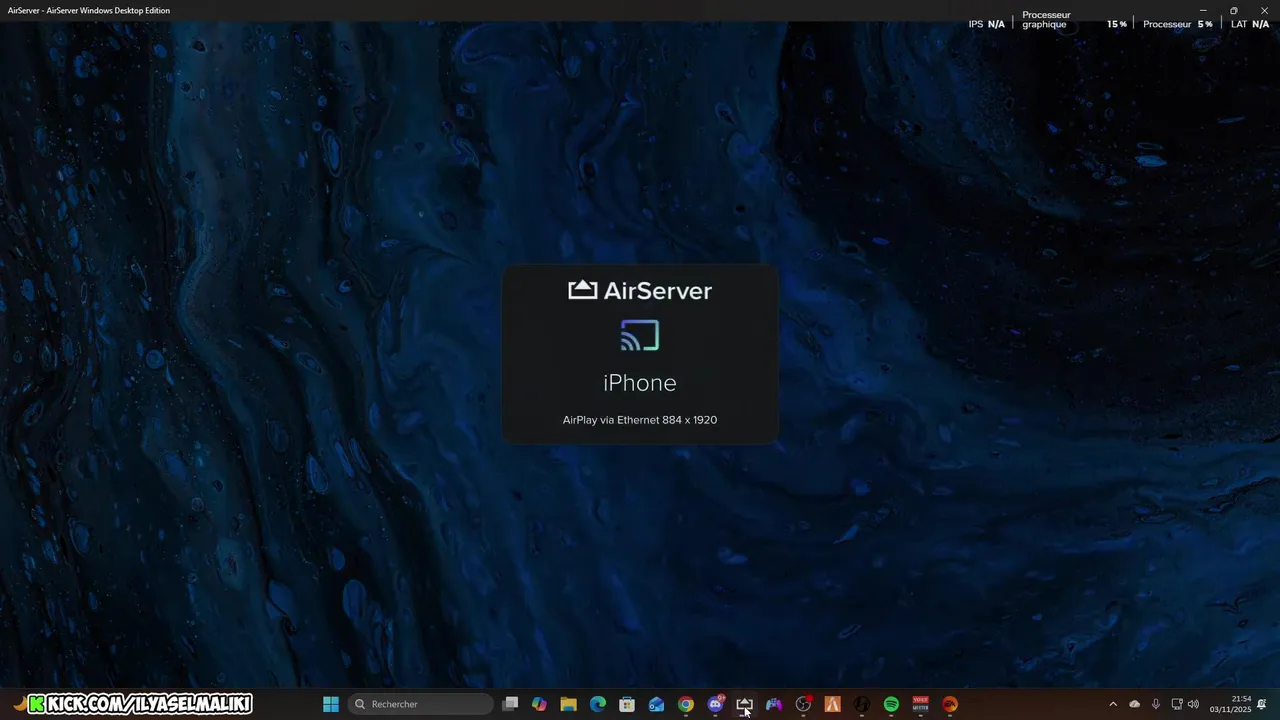Click the LAT N/A overlay readout
The image size is (1280, 720).
click(1250, 24)
